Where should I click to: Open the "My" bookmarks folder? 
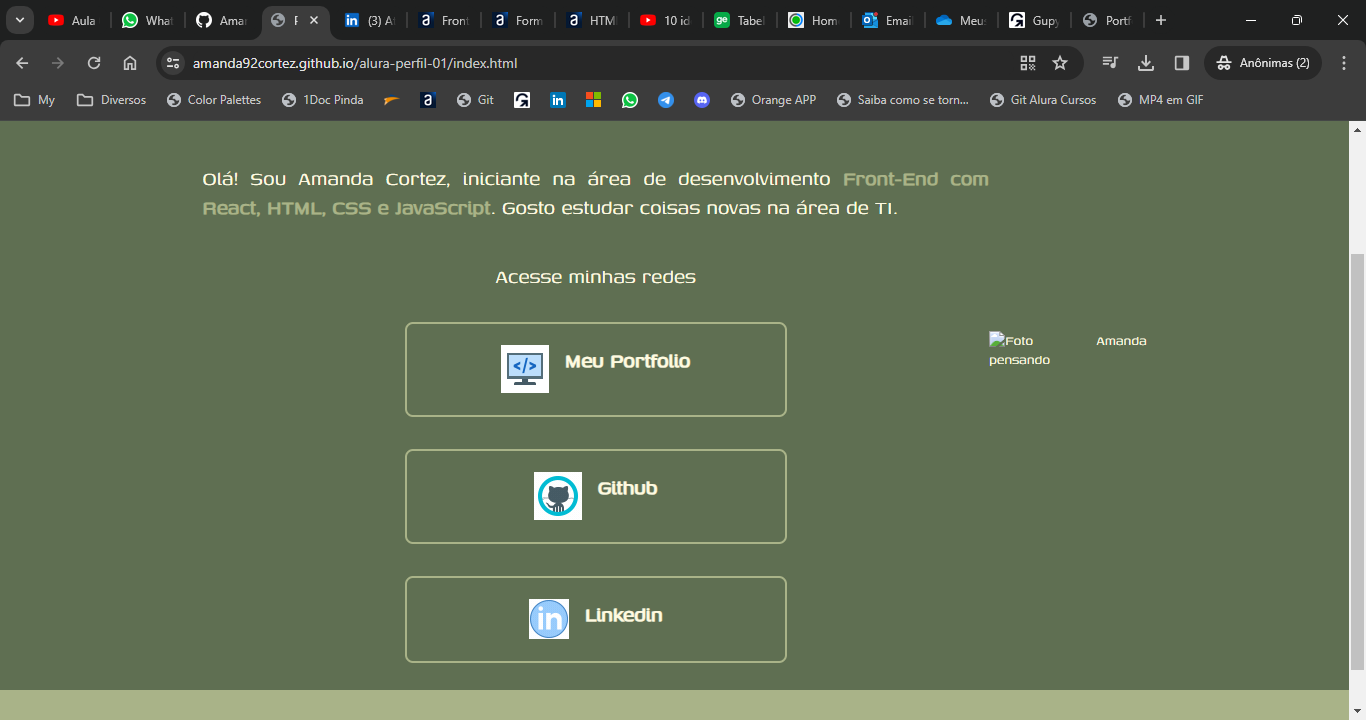(35, 100)
